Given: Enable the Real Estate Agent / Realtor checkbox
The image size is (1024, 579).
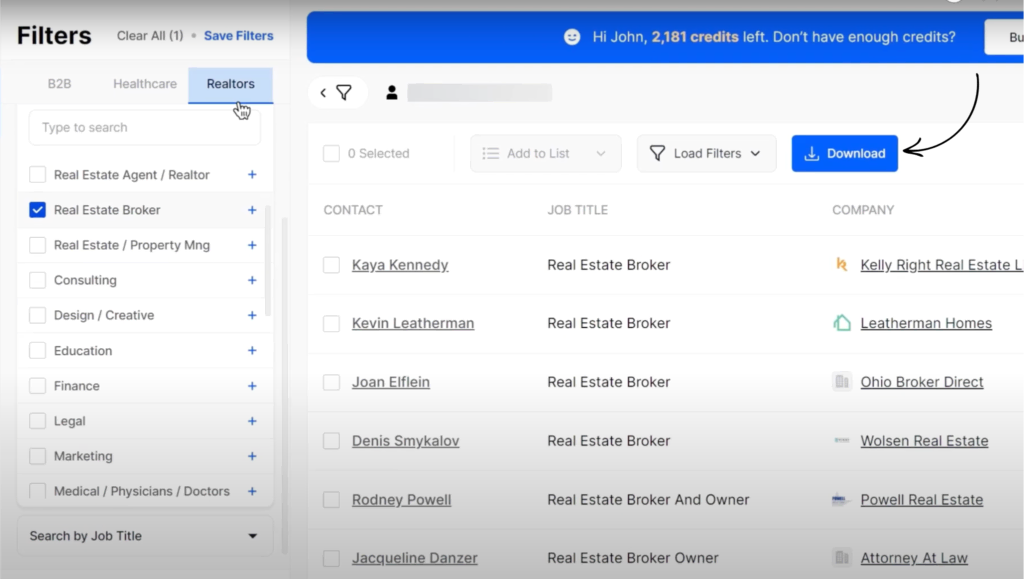Looking at the screenshot, I should coord(38,175).
